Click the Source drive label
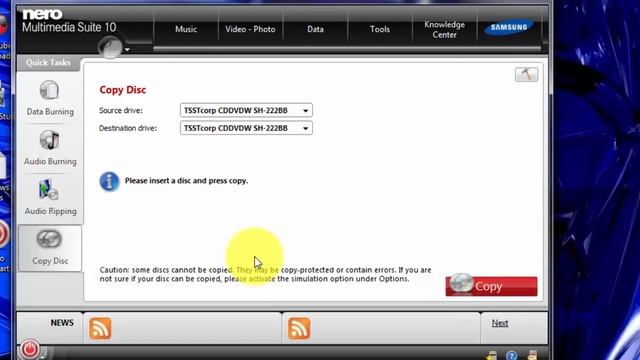 coord(121,110)
